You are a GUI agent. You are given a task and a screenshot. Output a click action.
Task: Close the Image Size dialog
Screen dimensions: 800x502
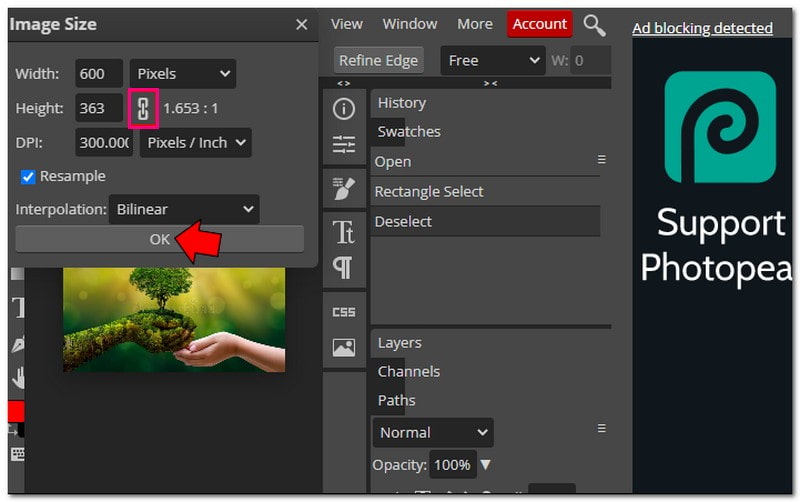pyautogui.click(x=301, y=25)
